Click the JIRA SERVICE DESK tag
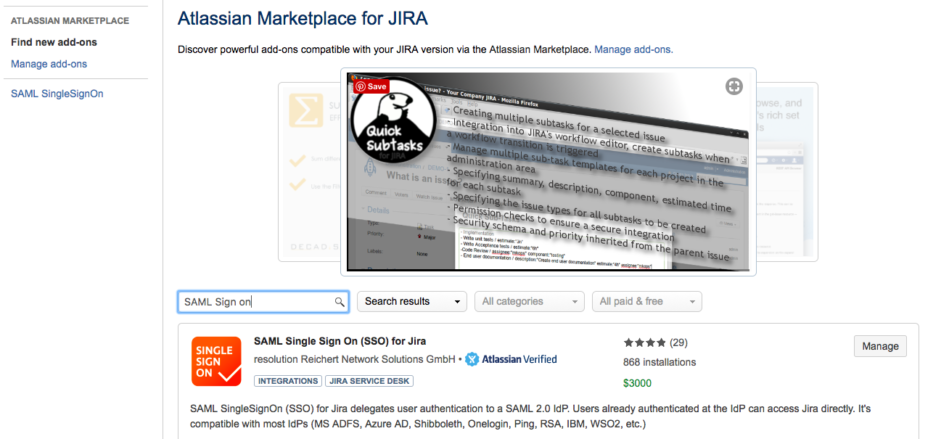Screen dimensions: 949x439 click(369, 381)
